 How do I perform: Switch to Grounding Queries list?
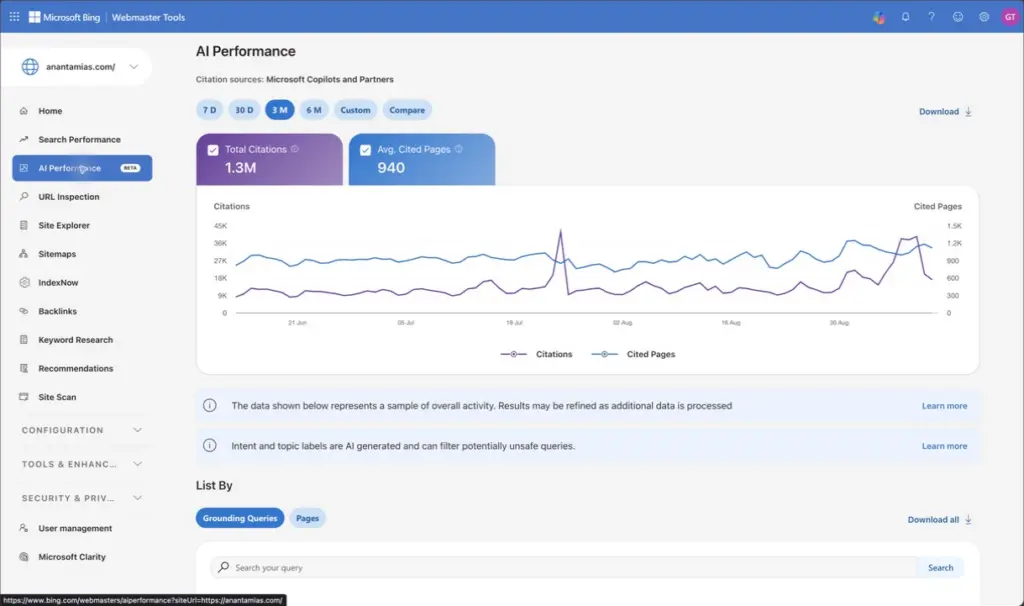point(240,518)
